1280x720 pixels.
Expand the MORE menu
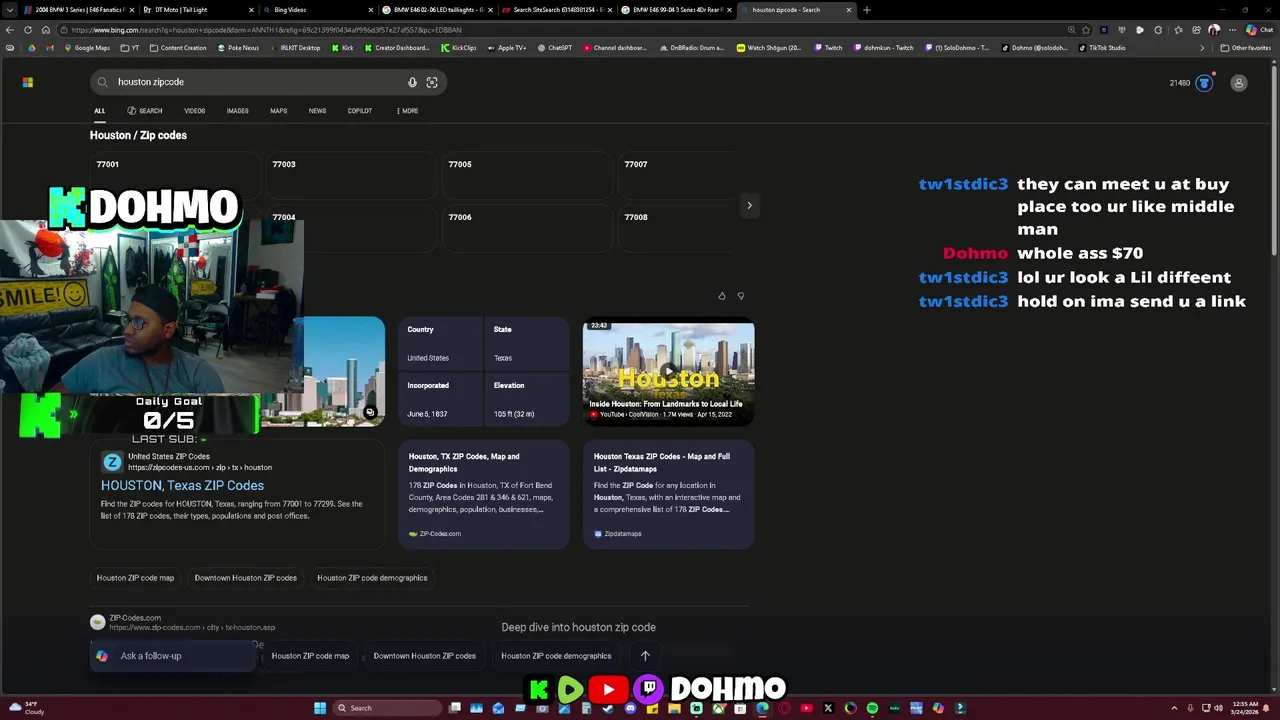(x=407, y=111)
